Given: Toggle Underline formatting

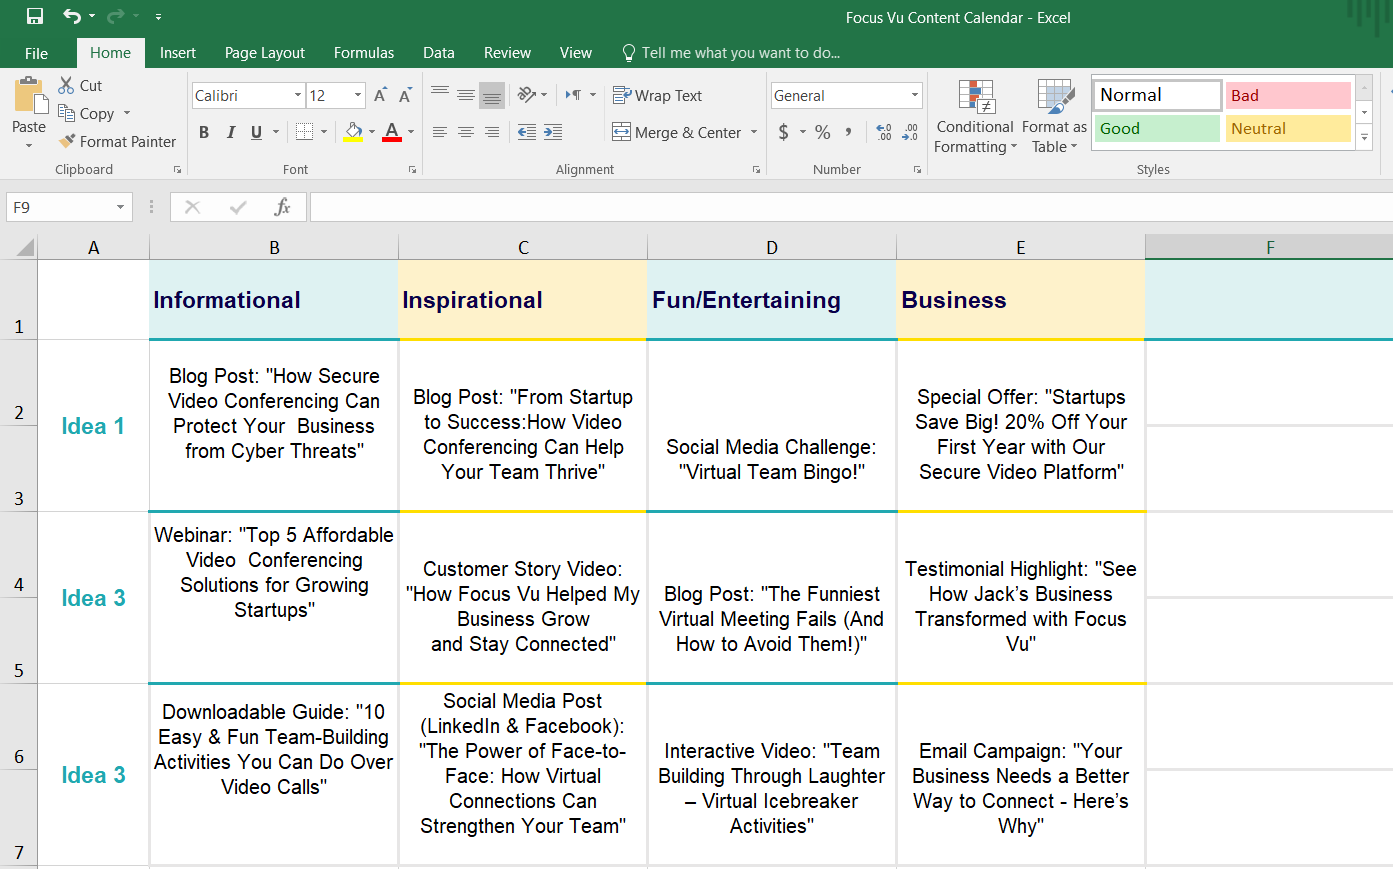Looking at the screenshot, I should pyautogui.click(x=256, y=132).
